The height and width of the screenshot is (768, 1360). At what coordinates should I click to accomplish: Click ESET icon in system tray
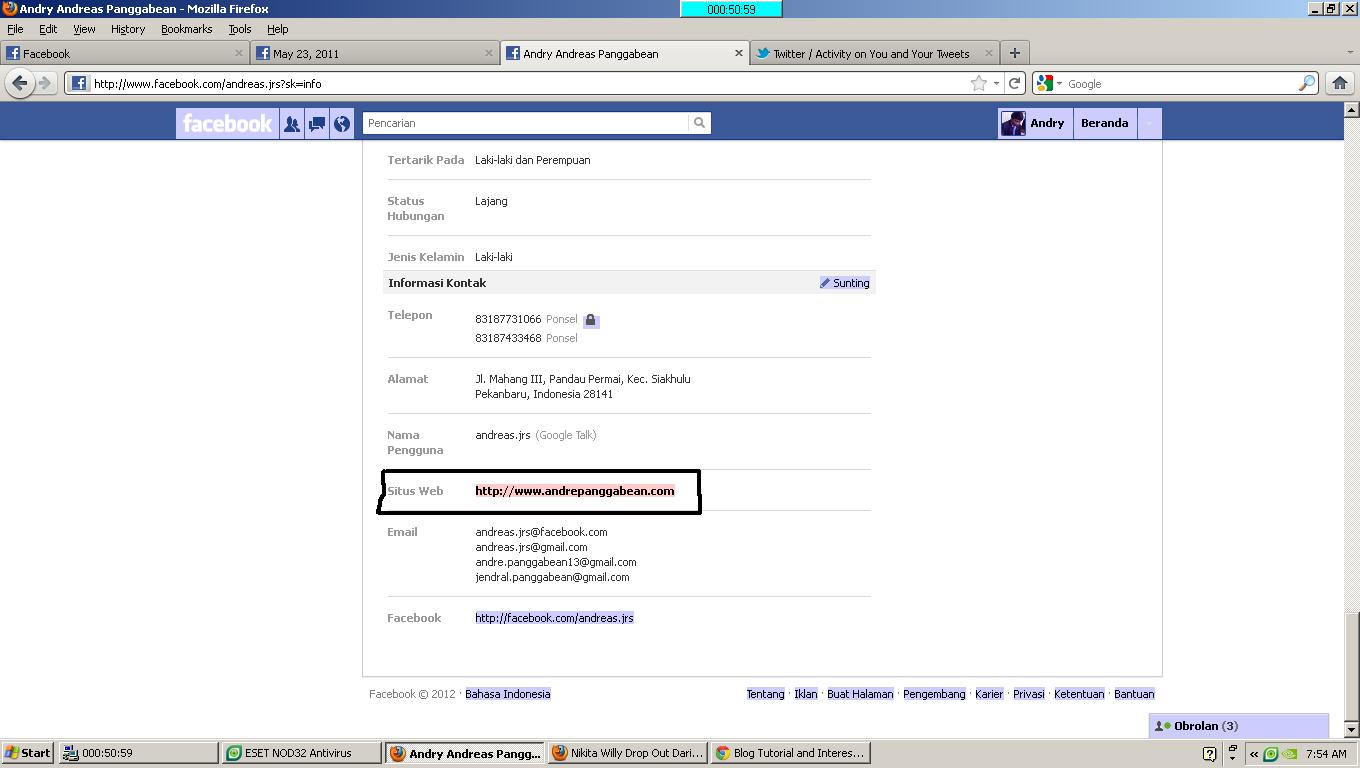point(1271,754)
